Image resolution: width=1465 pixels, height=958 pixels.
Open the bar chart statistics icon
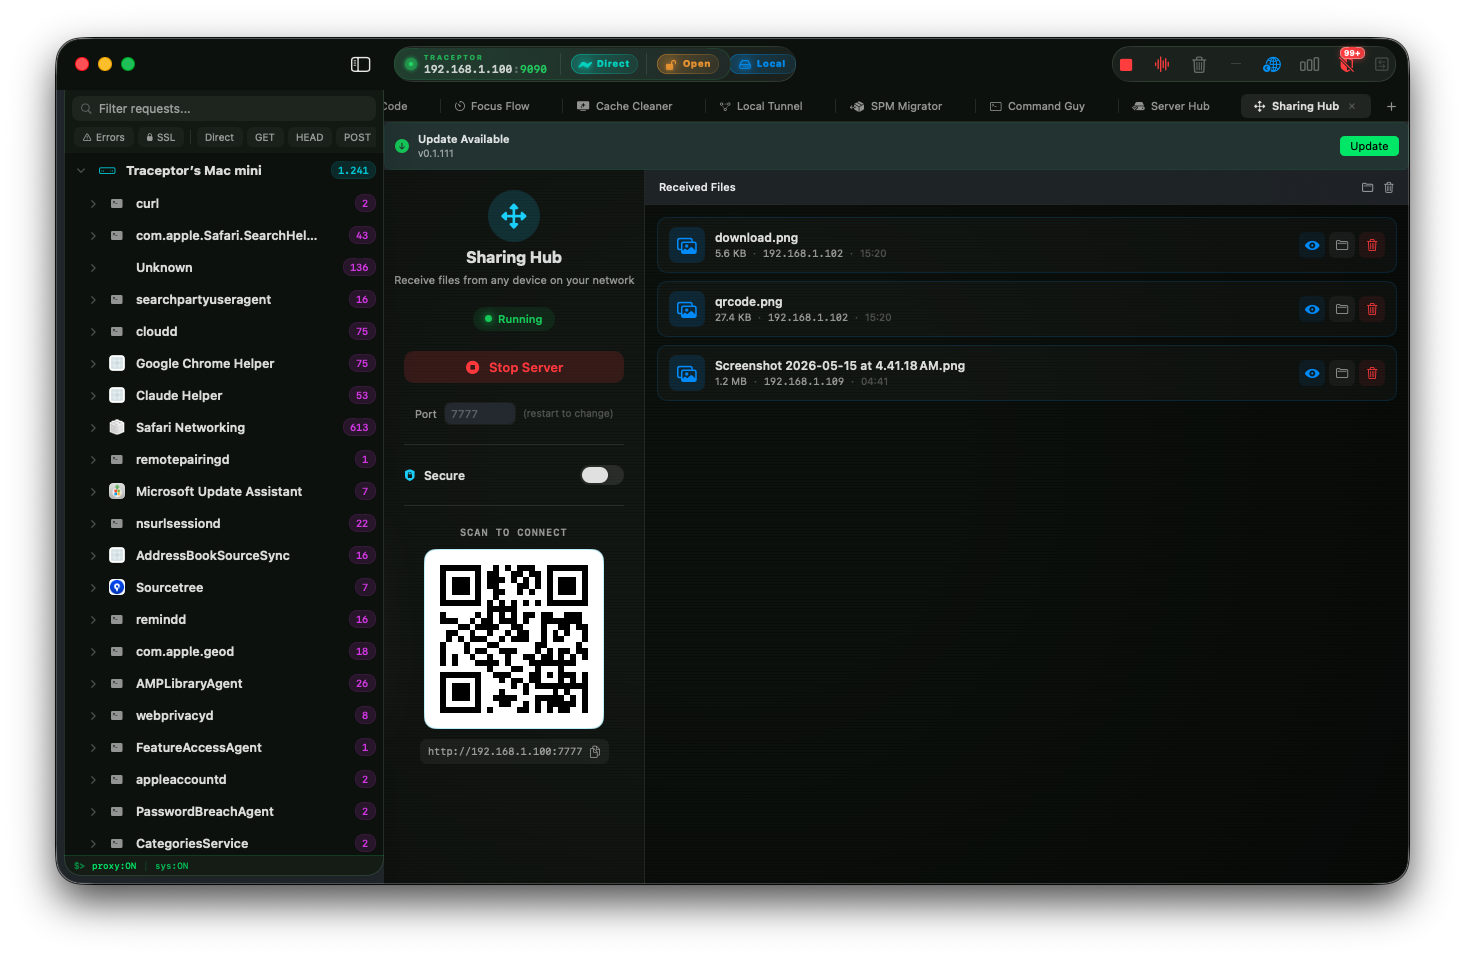(1309, 65)
